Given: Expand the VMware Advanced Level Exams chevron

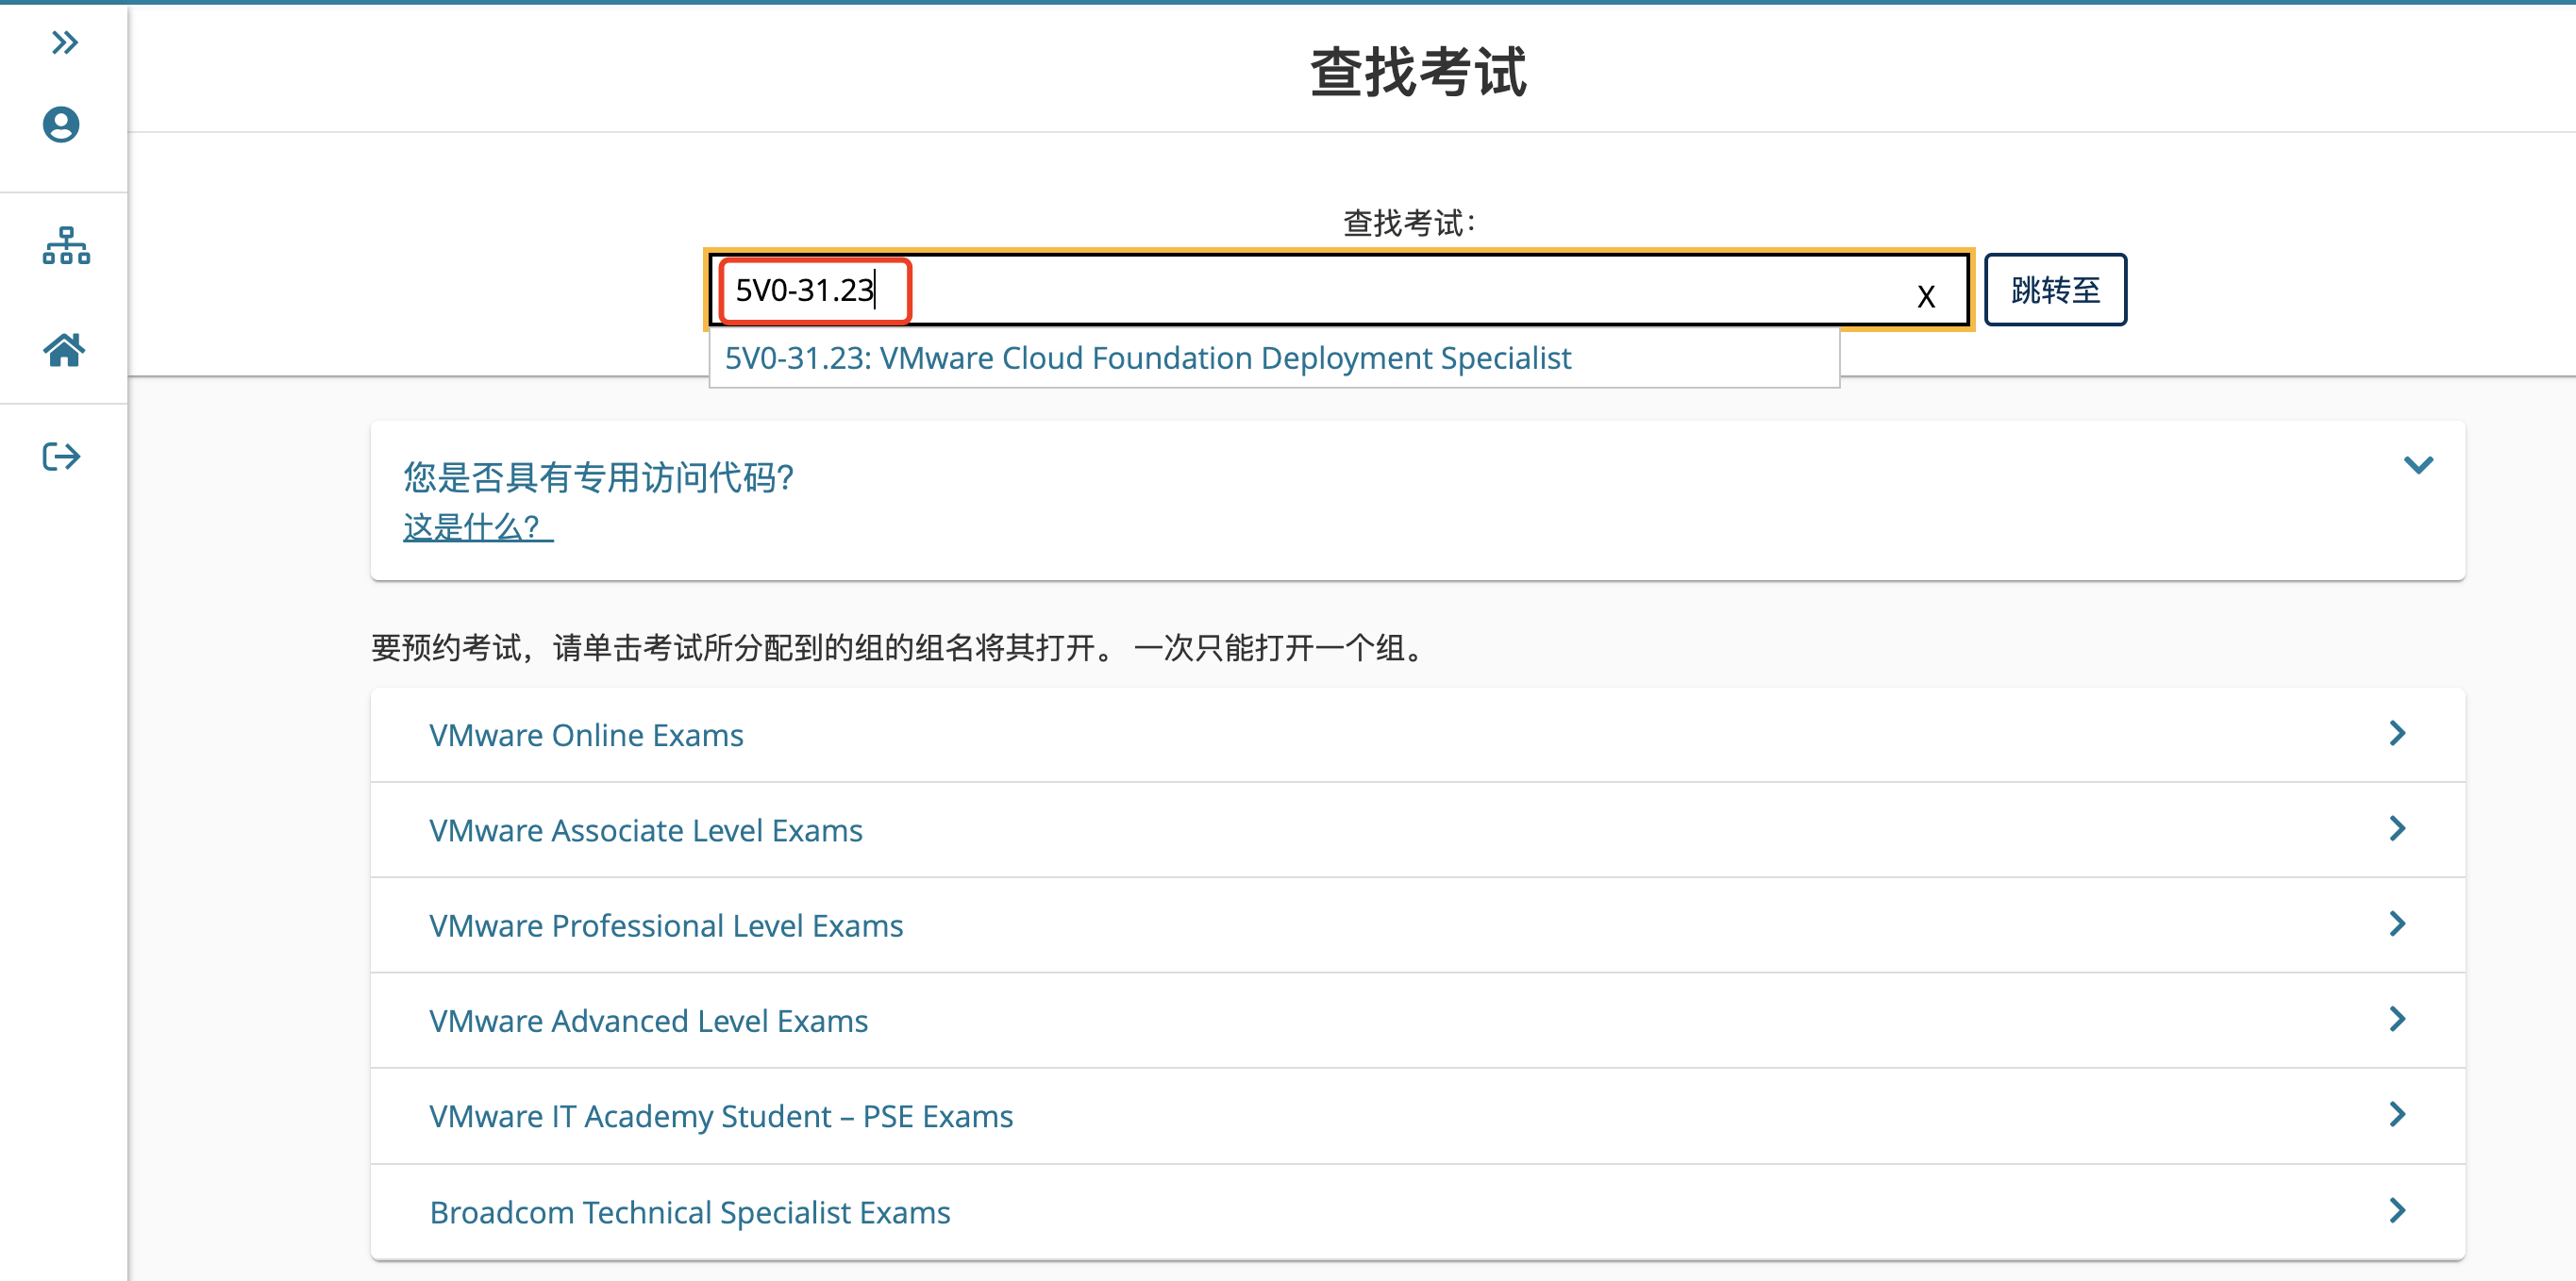Looking at the screenshot, I should [2397, 1019].
